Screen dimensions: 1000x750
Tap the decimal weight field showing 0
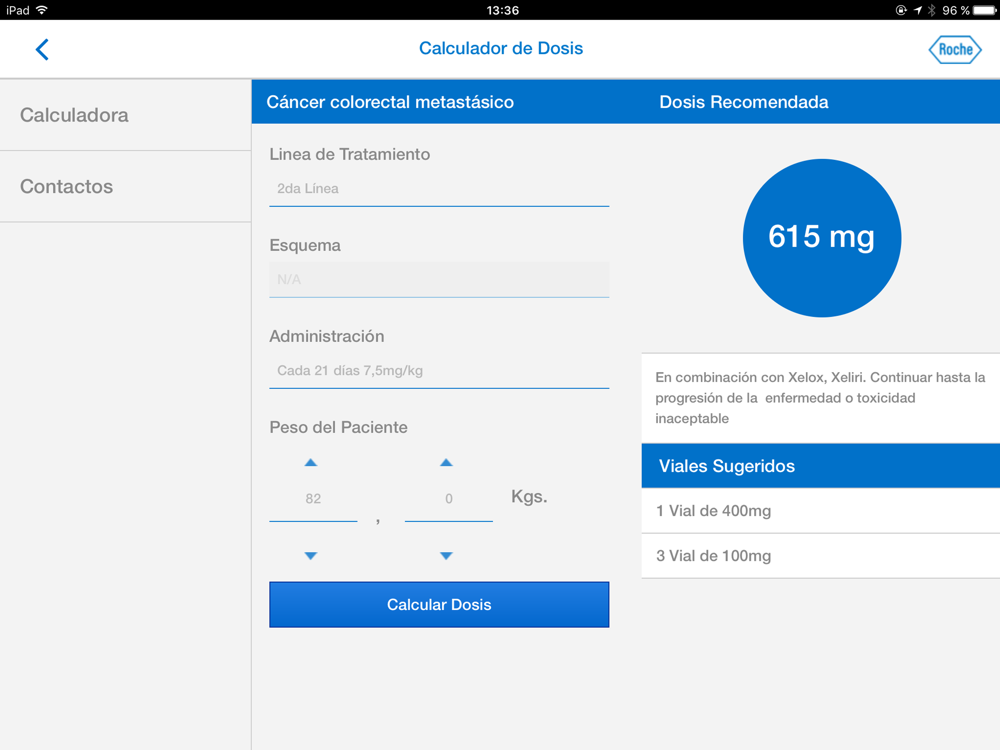coord(449,499)
